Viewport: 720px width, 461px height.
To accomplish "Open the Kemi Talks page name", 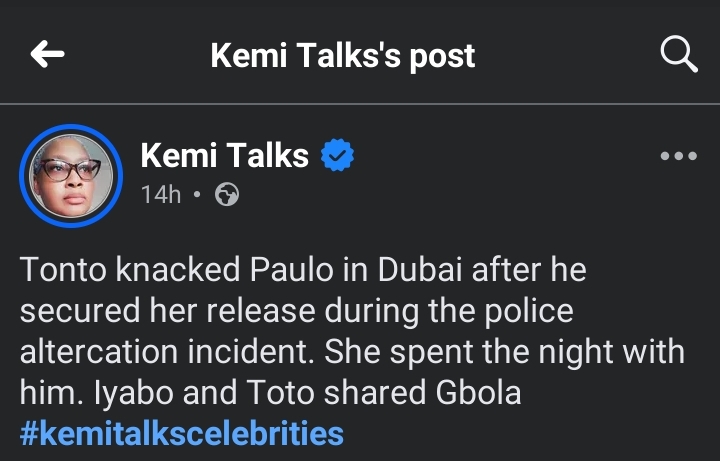I will pos(225,156).
